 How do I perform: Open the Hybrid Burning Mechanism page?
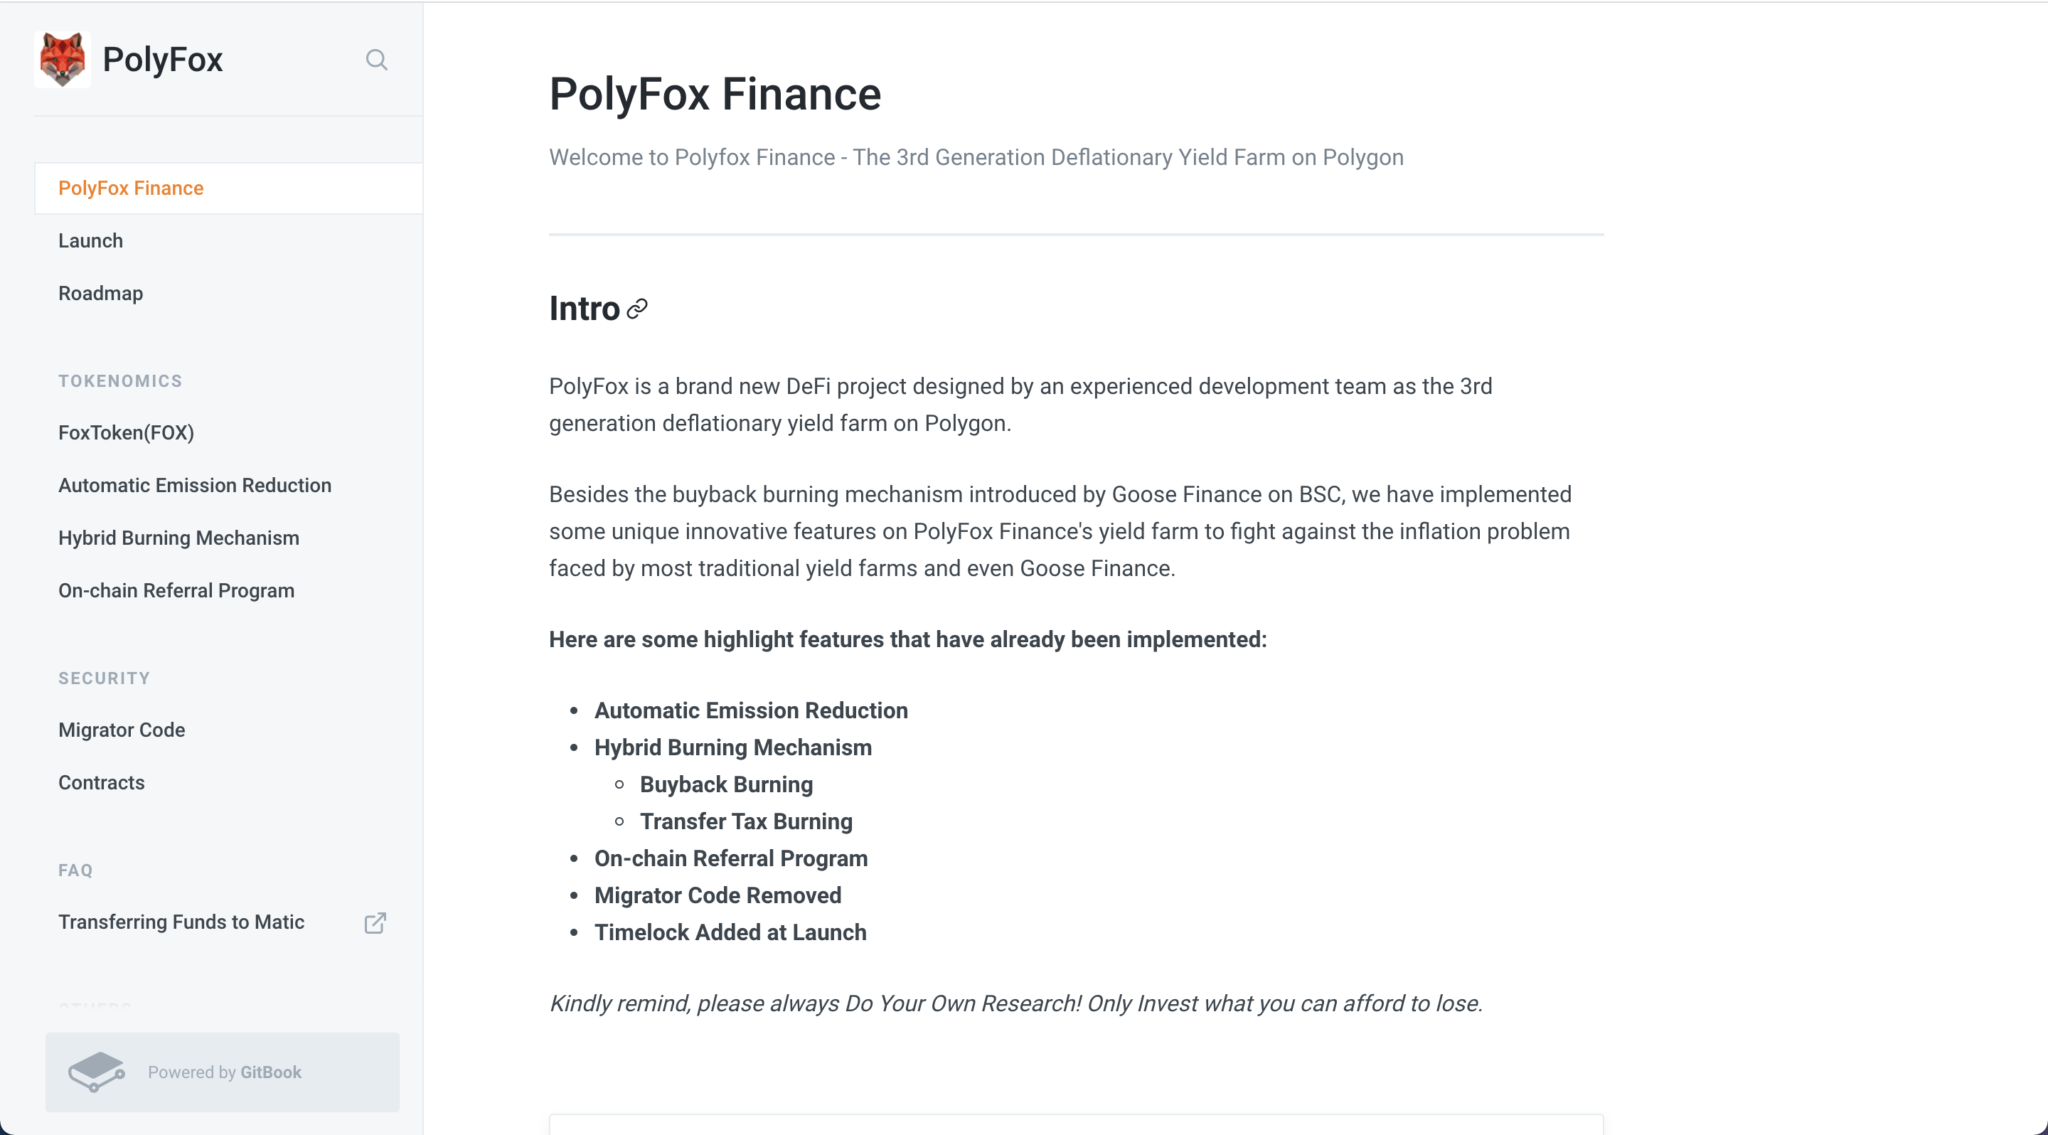[179, 537]
